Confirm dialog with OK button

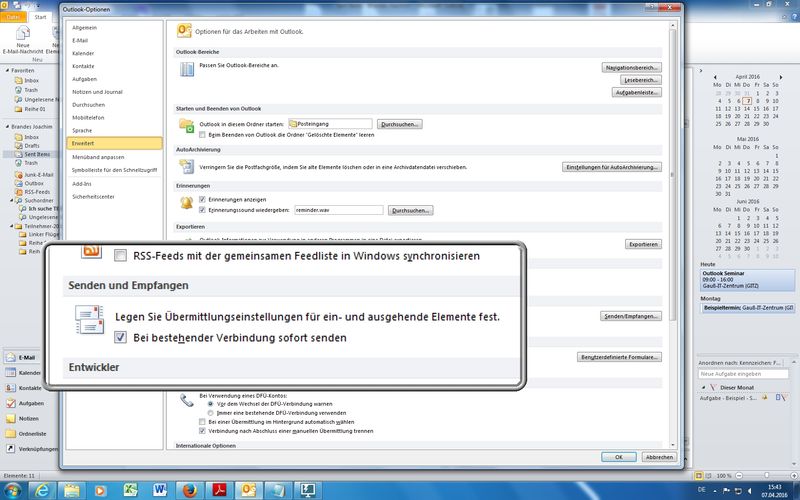pyautogui.click(x=619, y=457)
